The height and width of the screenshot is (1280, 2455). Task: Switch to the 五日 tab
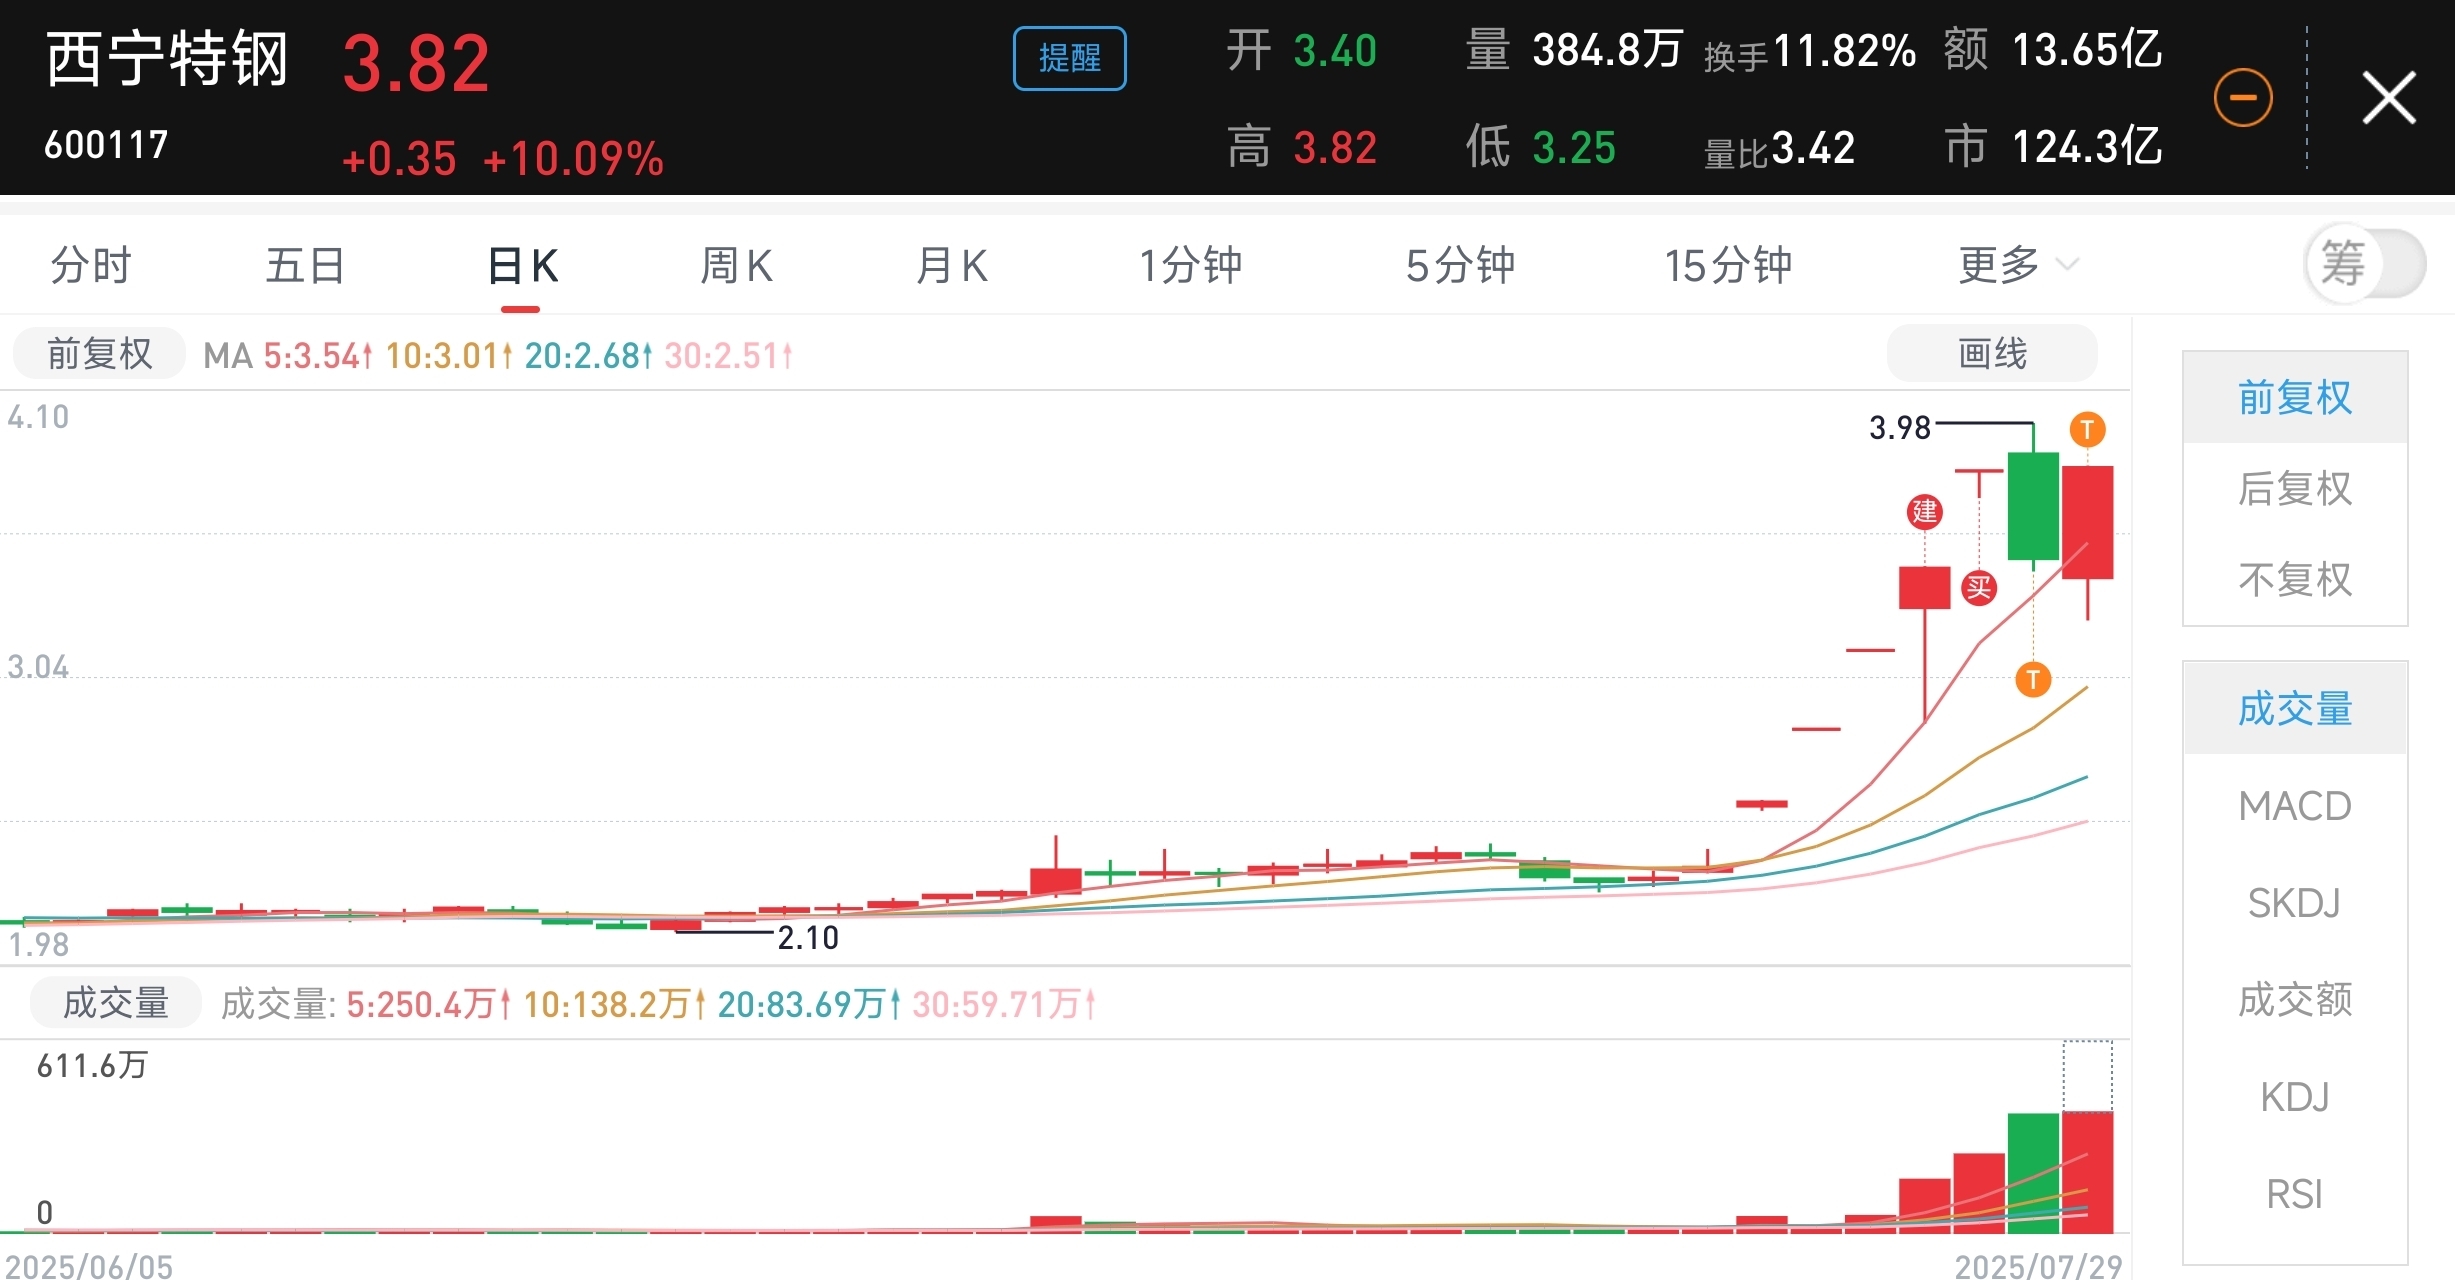point(305,266)
